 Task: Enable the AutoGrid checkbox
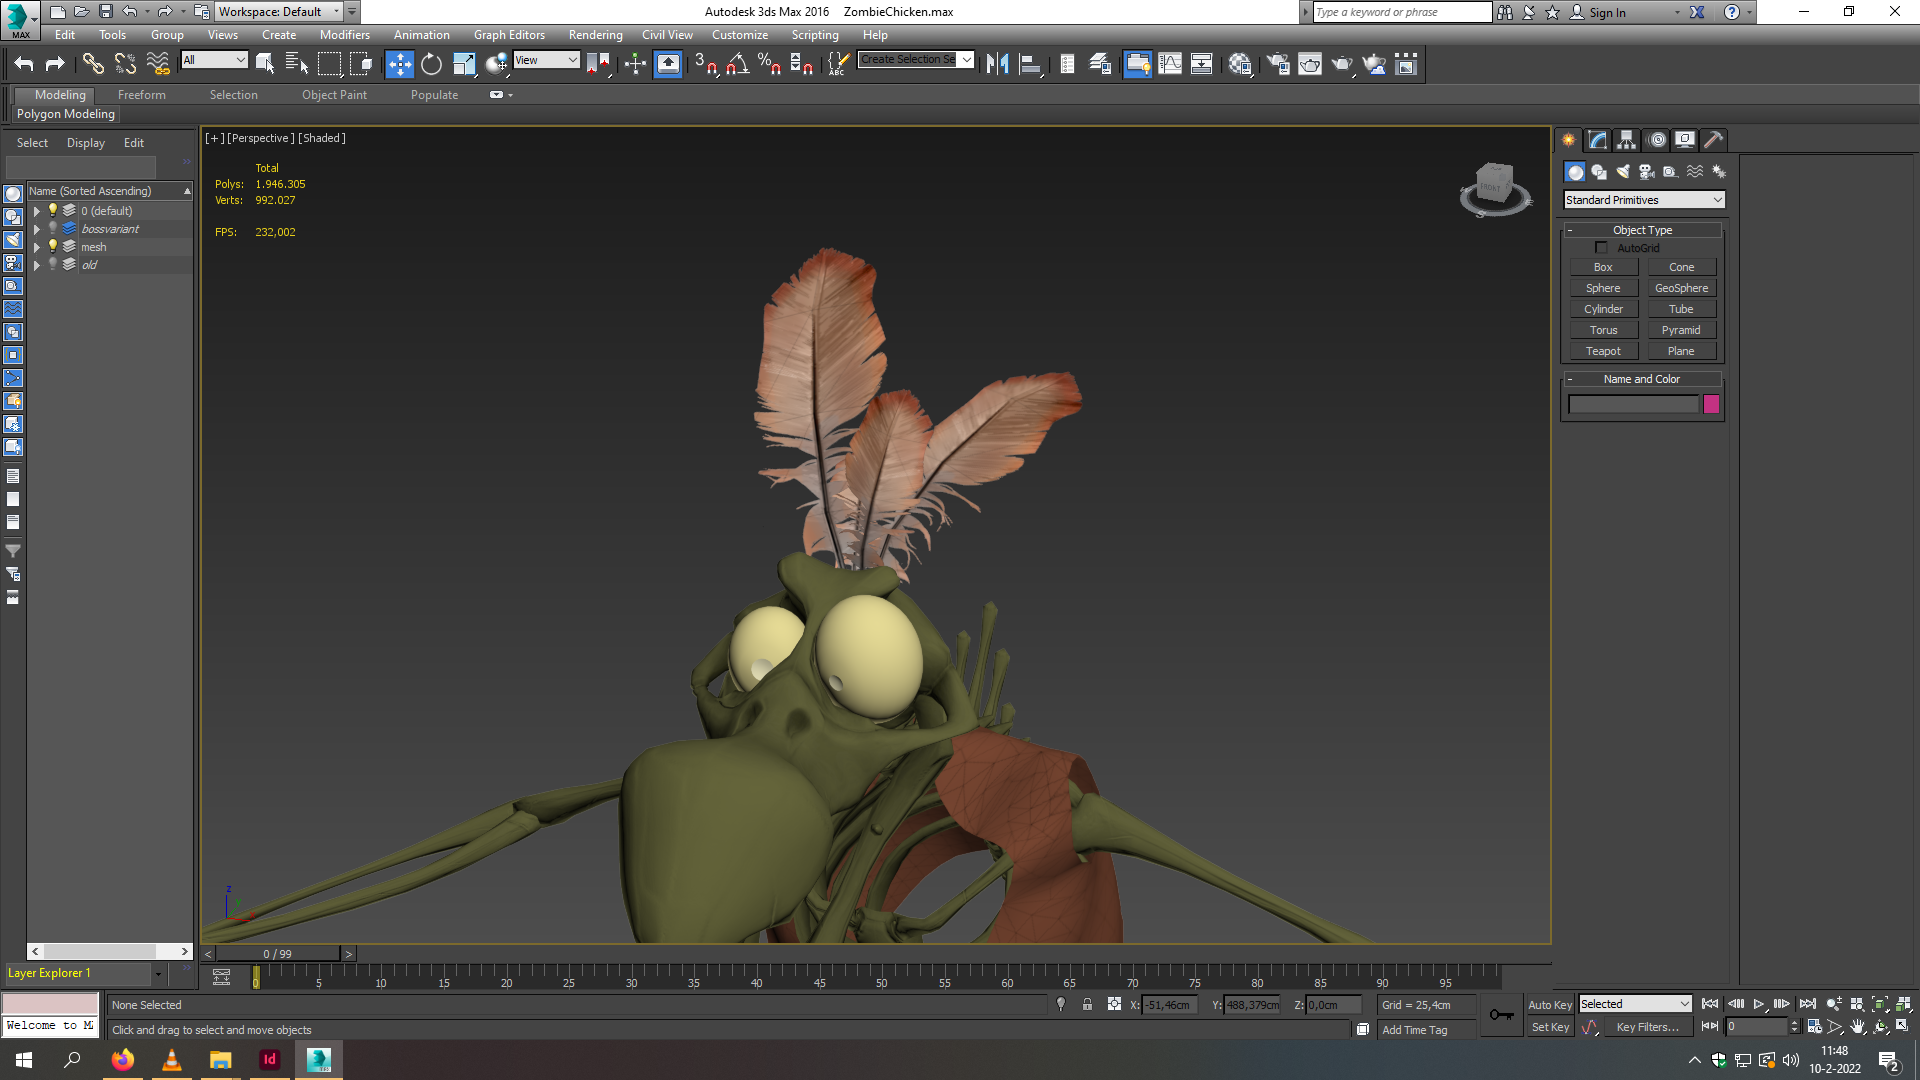1601,248
